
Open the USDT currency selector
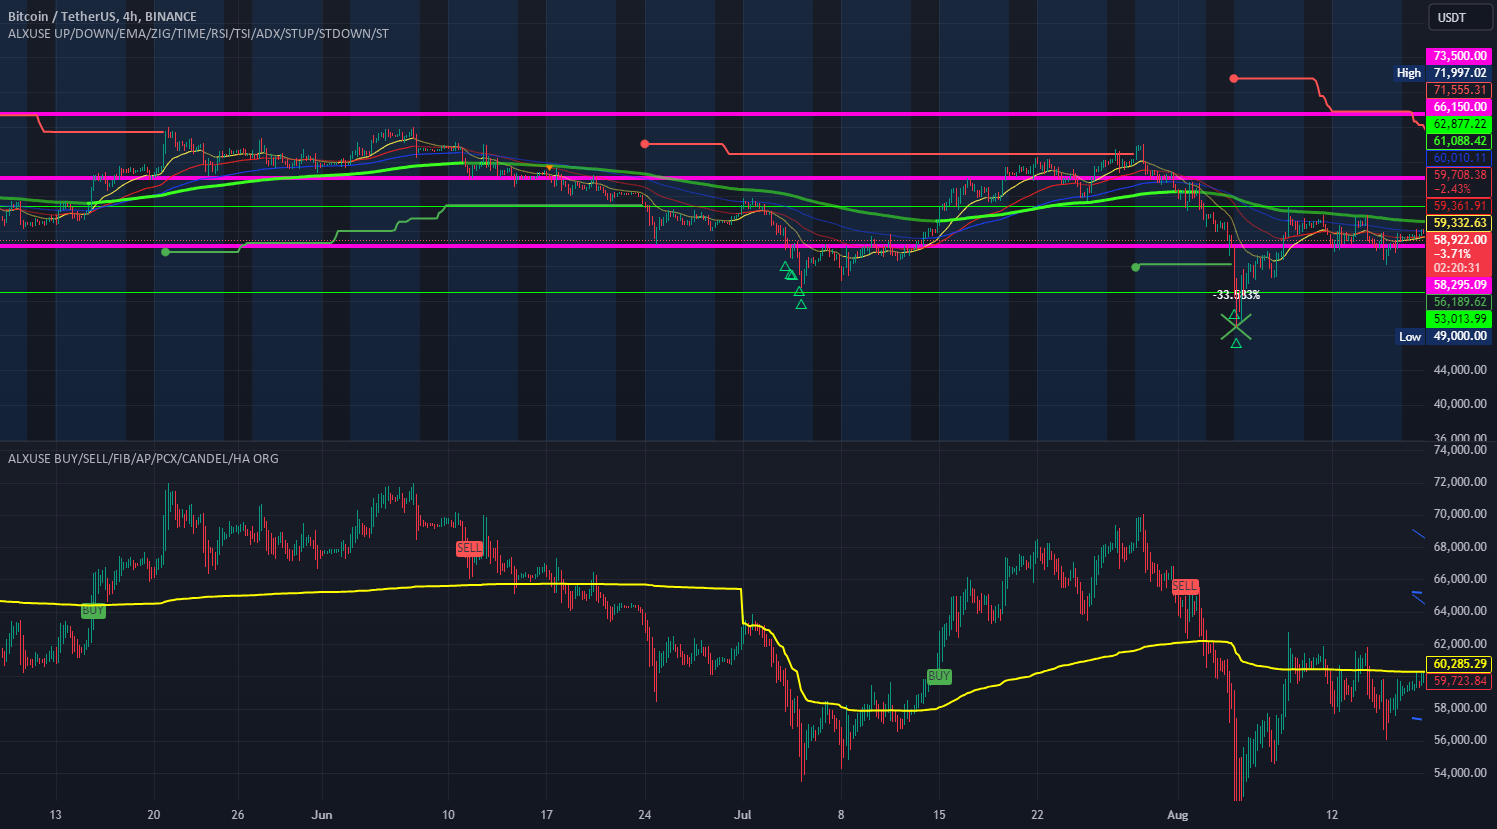[x=1452, y=17]
